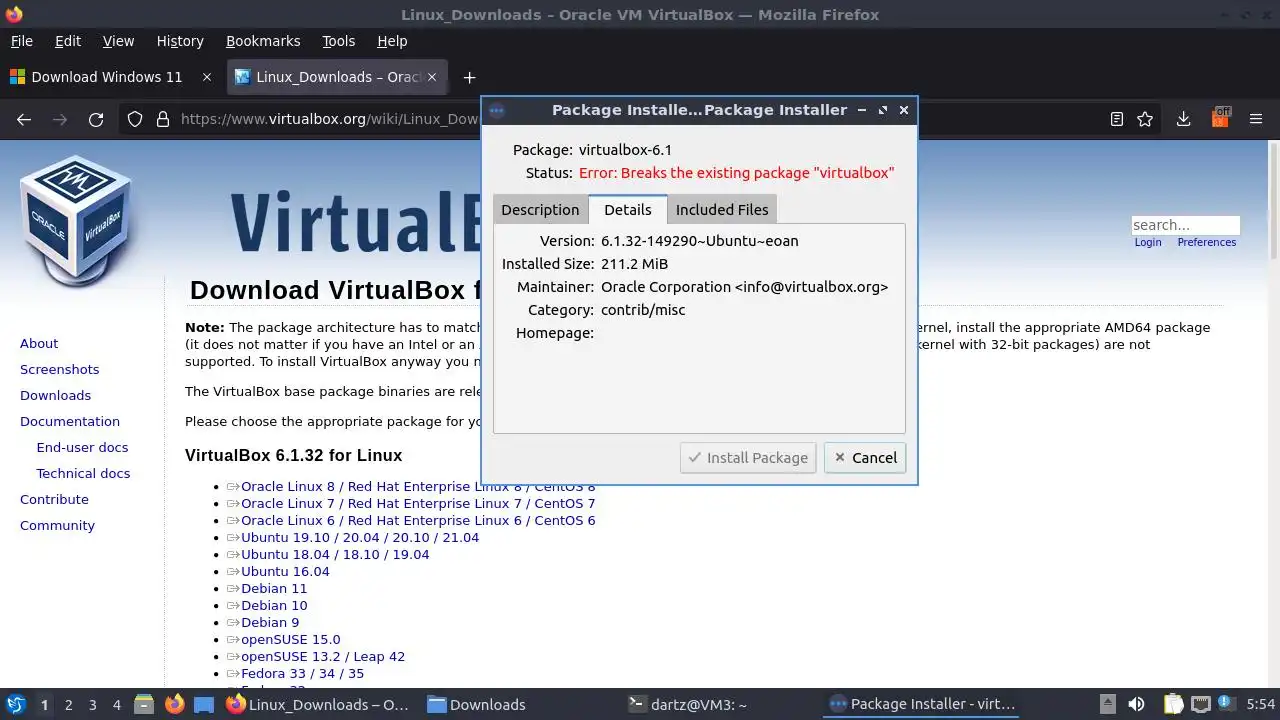
Task: Switch to Downloads folder window in taskbar
Action: 476,704
